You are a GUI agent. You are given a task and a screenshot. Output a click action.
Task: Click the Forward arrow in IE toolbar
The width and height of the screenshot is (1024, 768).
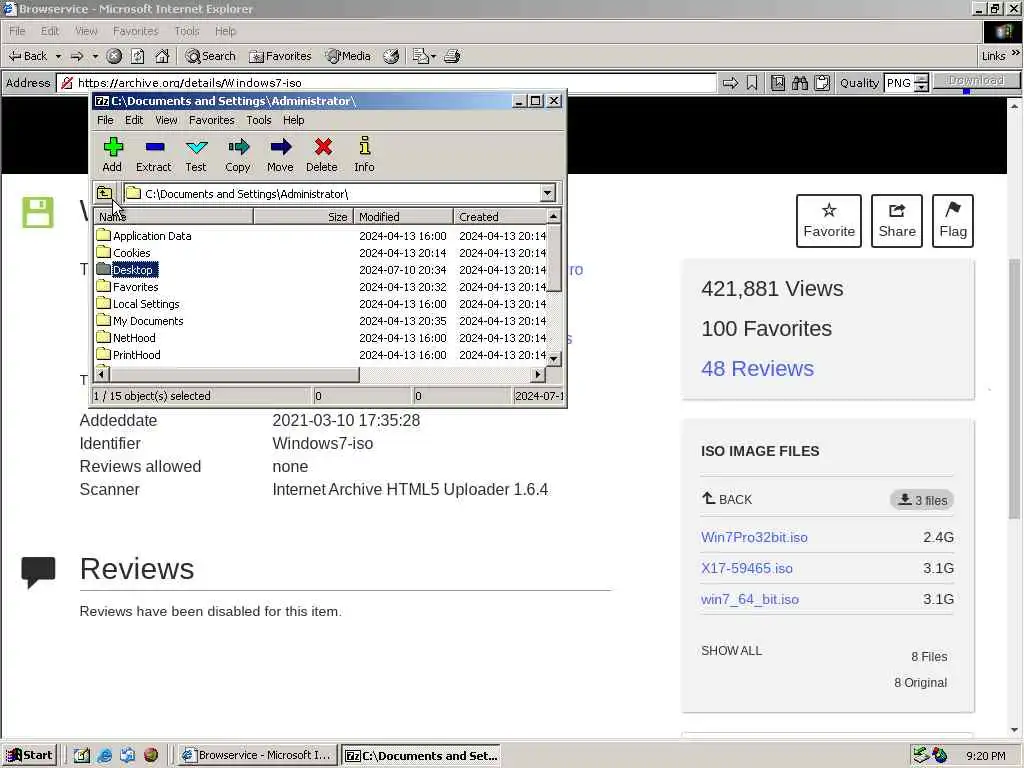tap(77, 56)
